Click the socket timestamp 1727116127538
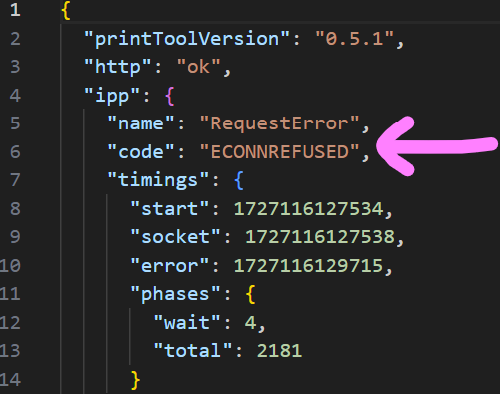This screenshot has height=394, width=500. tap(320, 237)
